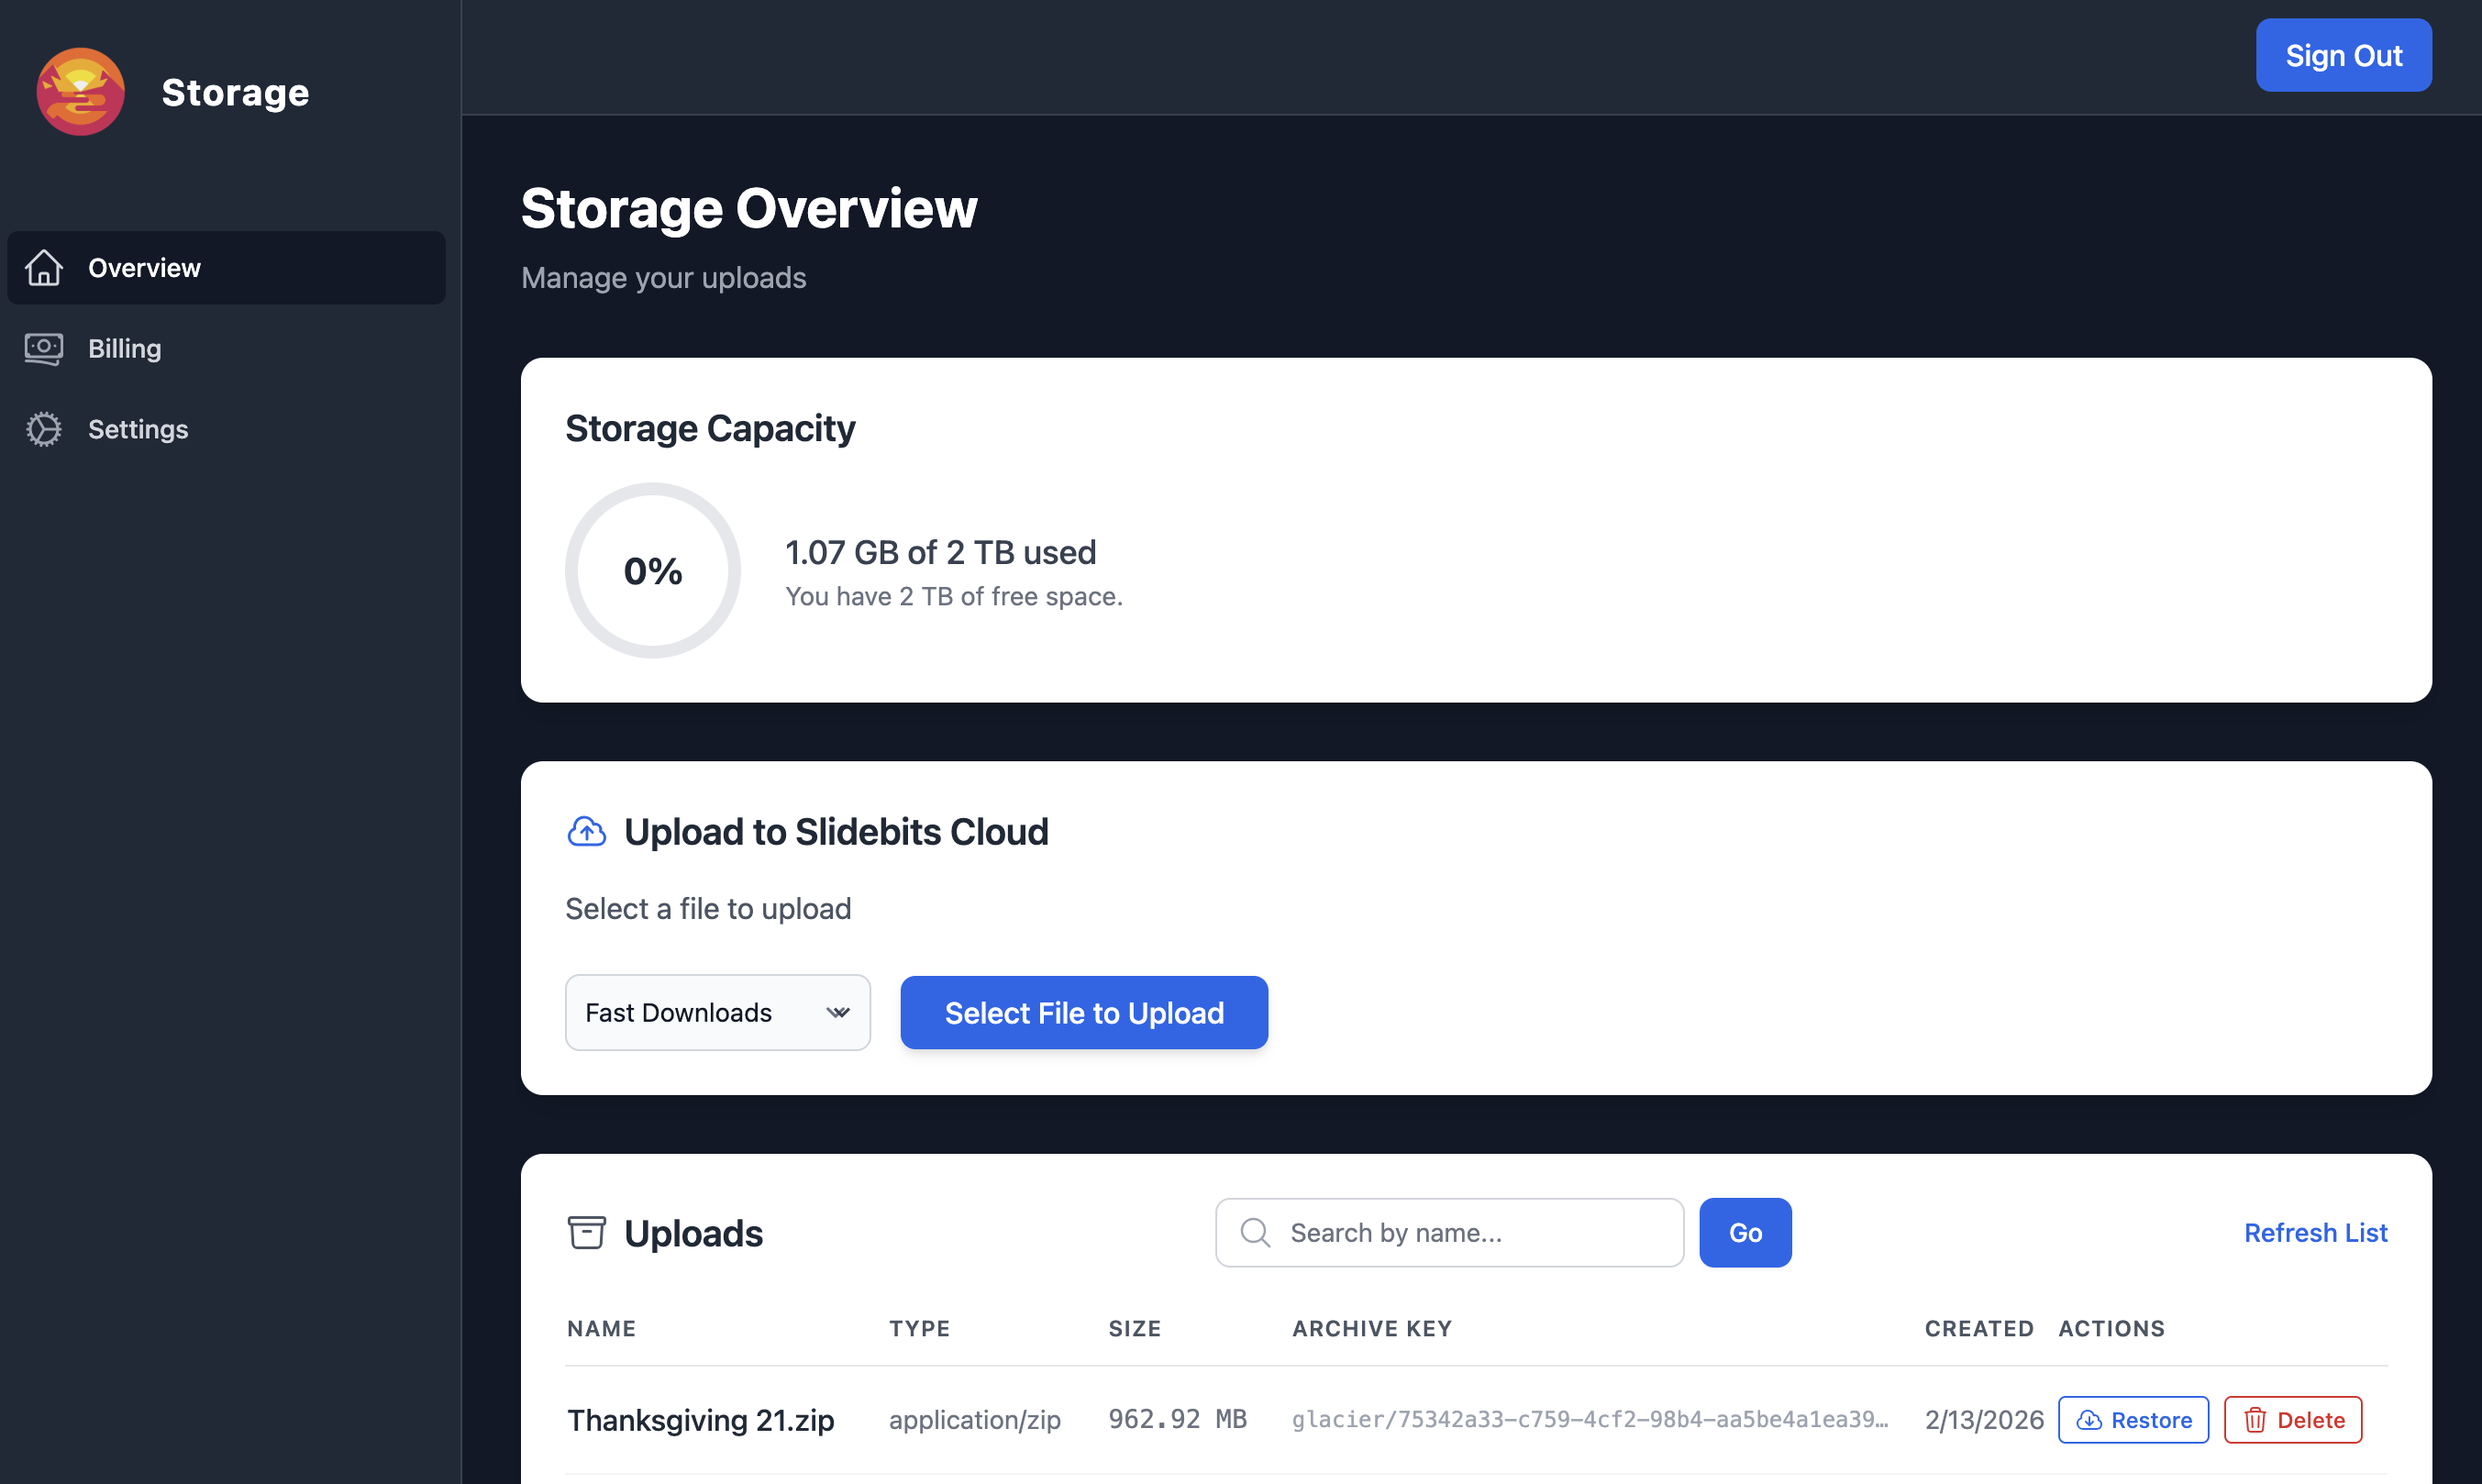Click the 962.92 MB size cell

click(x=1177, y=1419)
